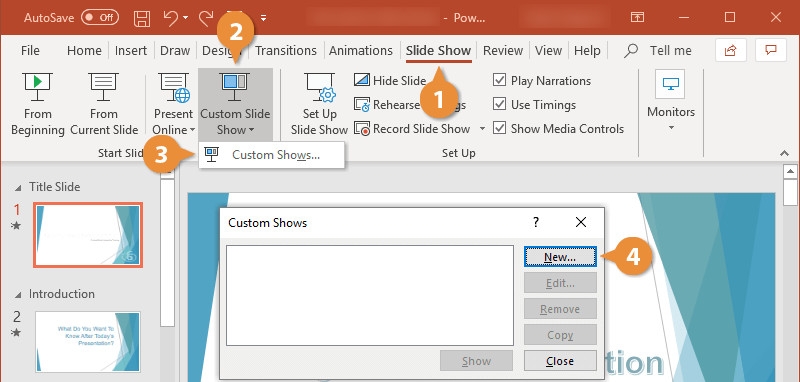Collapse the Introduction section
Screen dimensions: 800x382
(18, 295)
